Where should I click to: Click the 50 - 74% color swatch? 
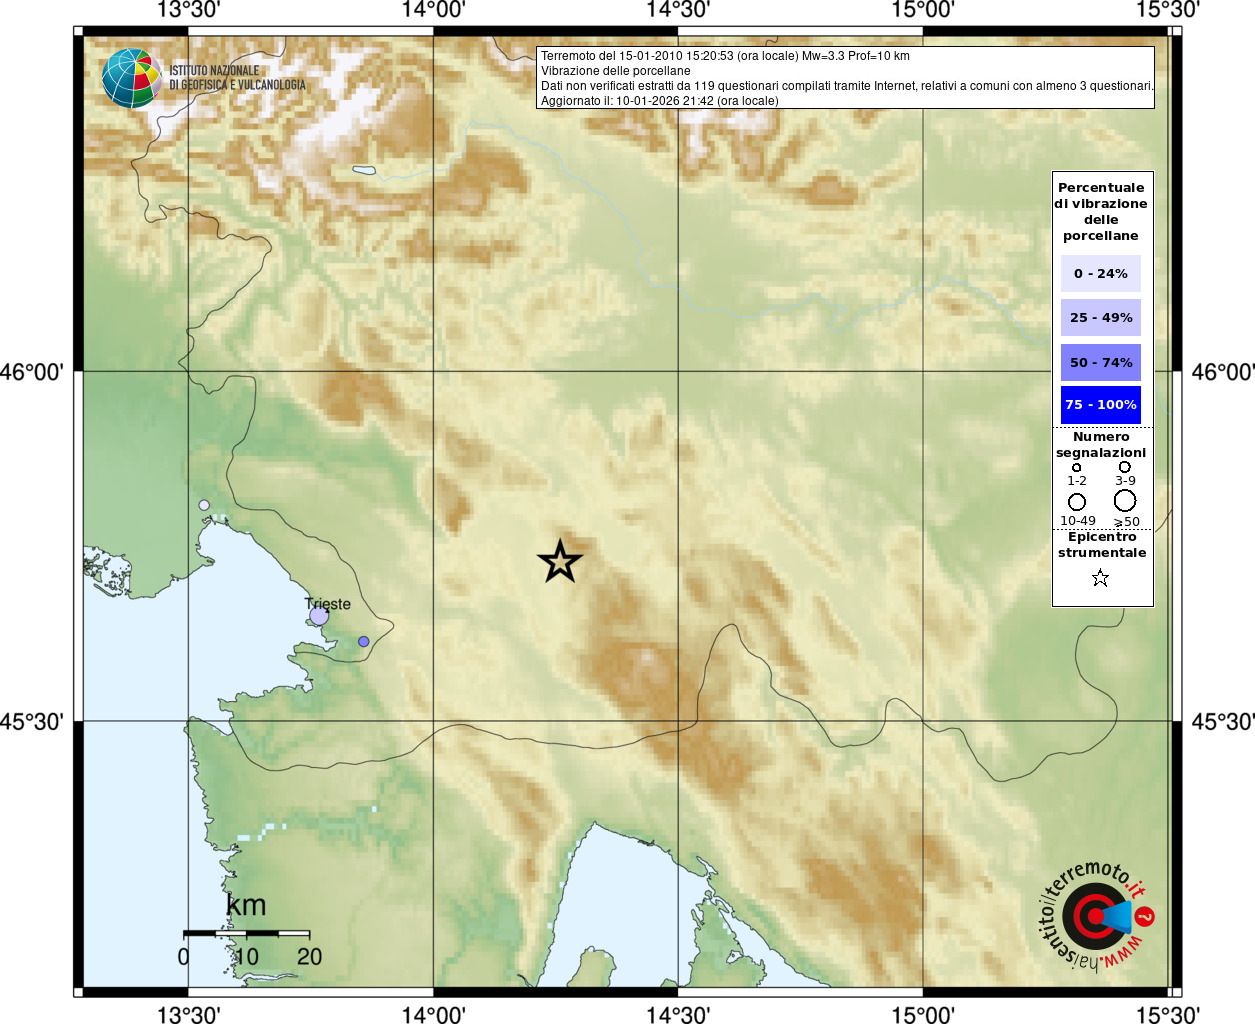click(x=1101, y=362)
